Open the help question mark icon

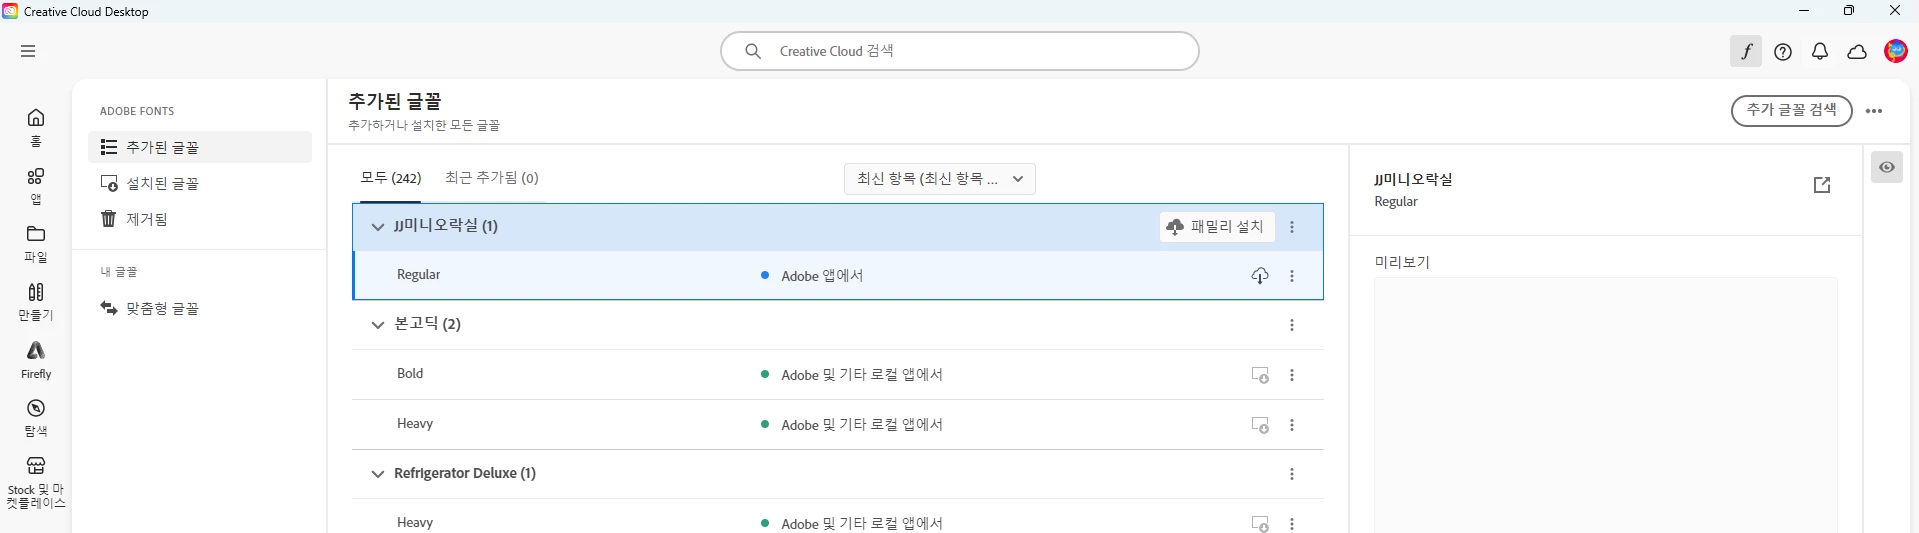[1783, 52]
